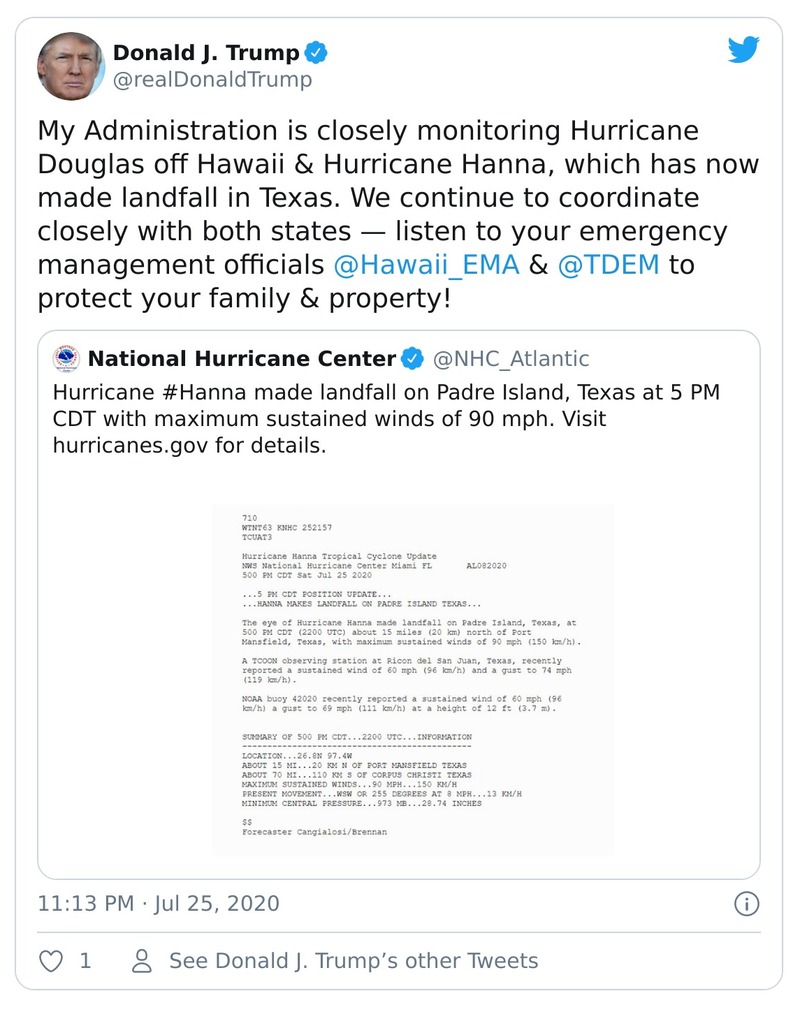
Task: Click the like count number
Action: [x=85, y=961]
